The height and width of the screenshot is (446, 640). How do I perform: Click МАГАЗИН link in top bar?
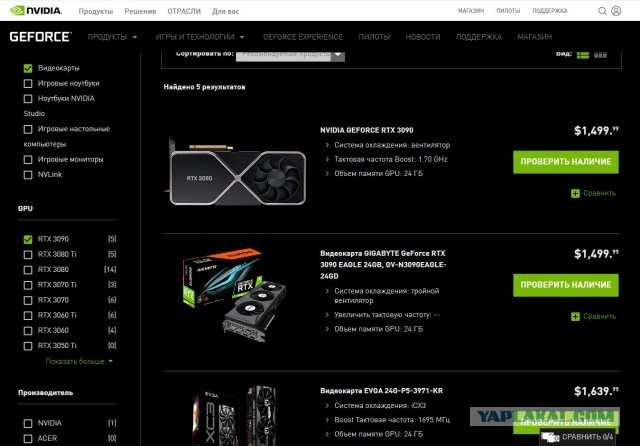[471, 11]
